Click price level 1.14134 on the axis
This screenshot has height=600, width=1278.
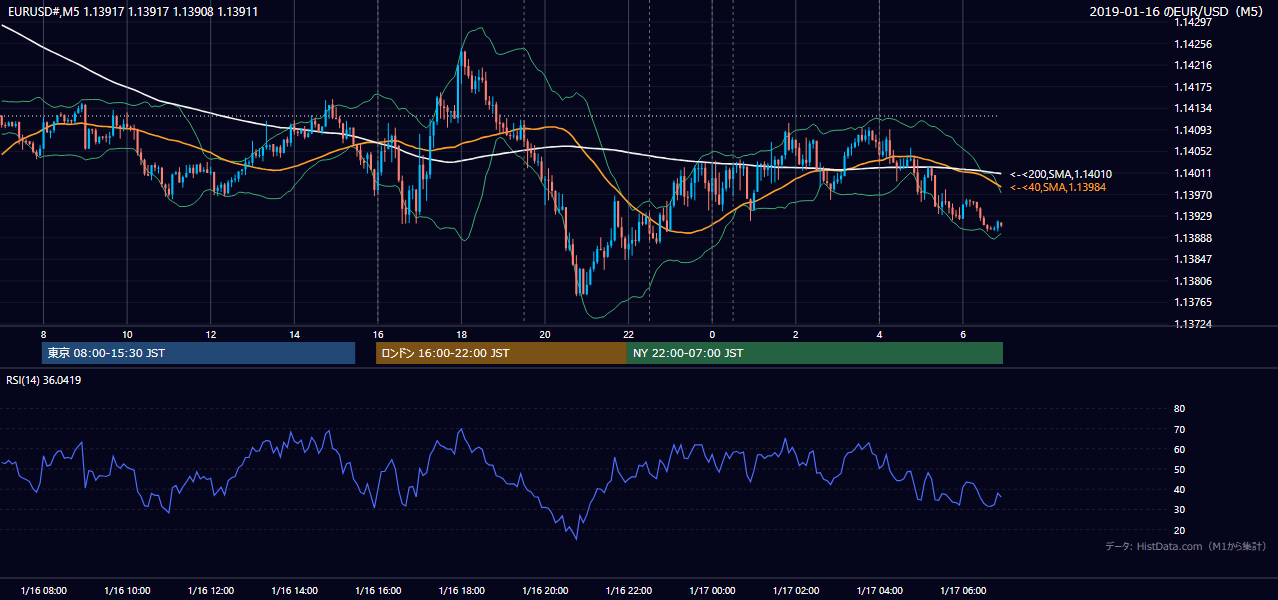coord(1192,108)
